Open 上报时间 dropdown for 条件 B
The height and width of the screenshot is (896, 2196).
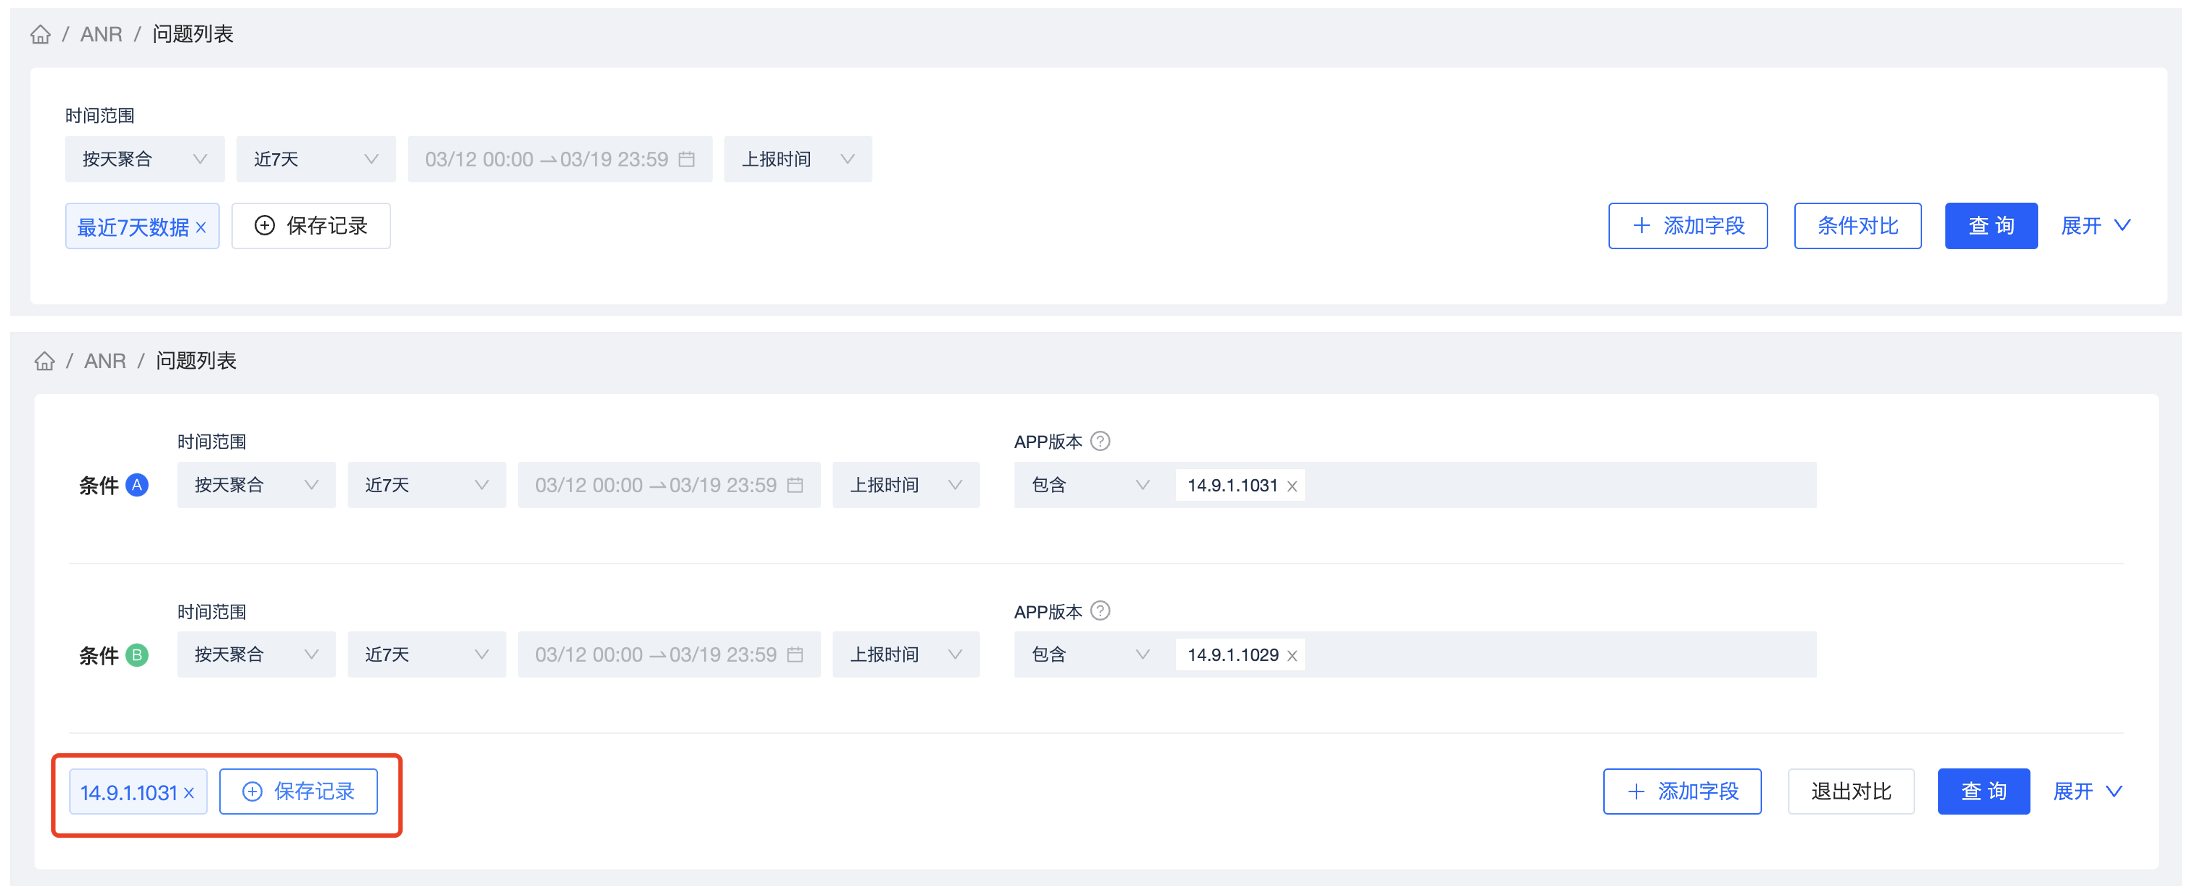(x=906, y=655)
